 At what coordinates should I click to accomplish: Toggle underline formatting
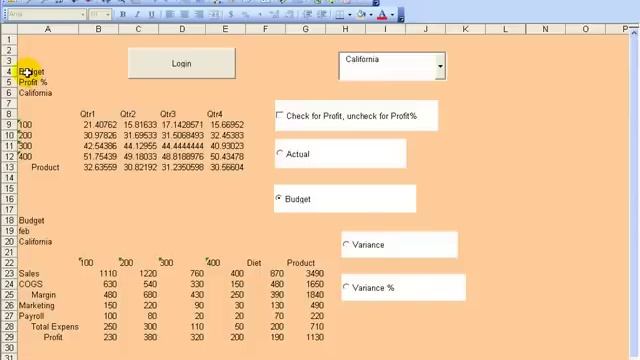coord(151,14)
